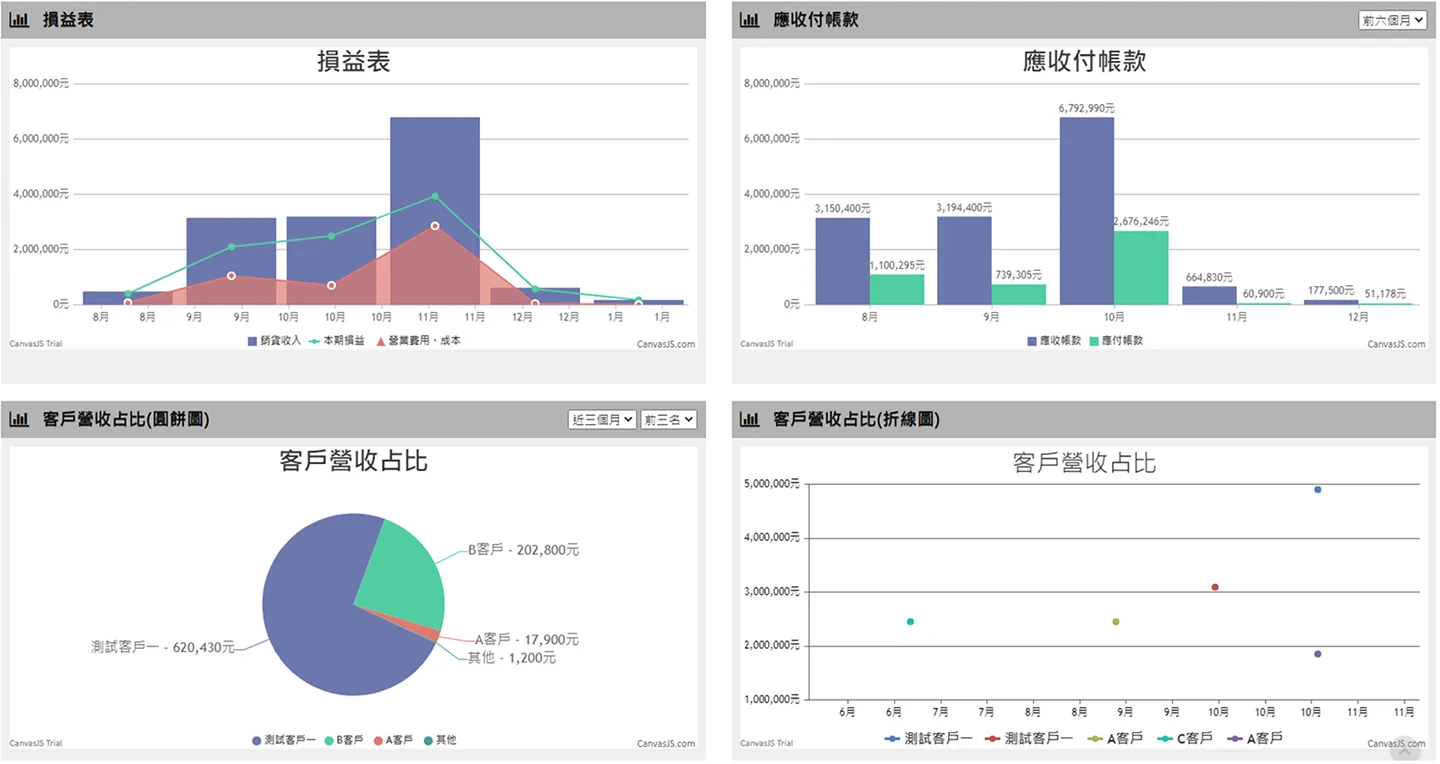Click the 2,676,246元 應付帳款 green bar

click(x=1141, y=267)
